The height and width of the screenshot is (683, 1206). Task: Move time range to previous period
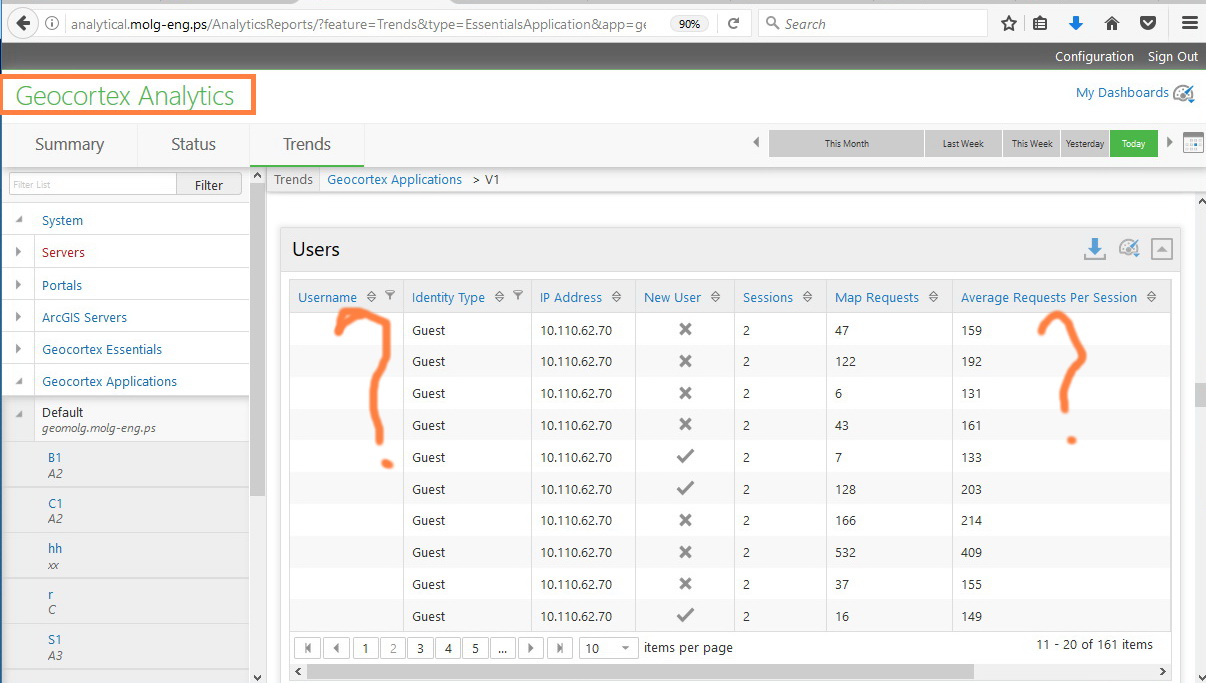pyautogui.click(x=756, y=143)
